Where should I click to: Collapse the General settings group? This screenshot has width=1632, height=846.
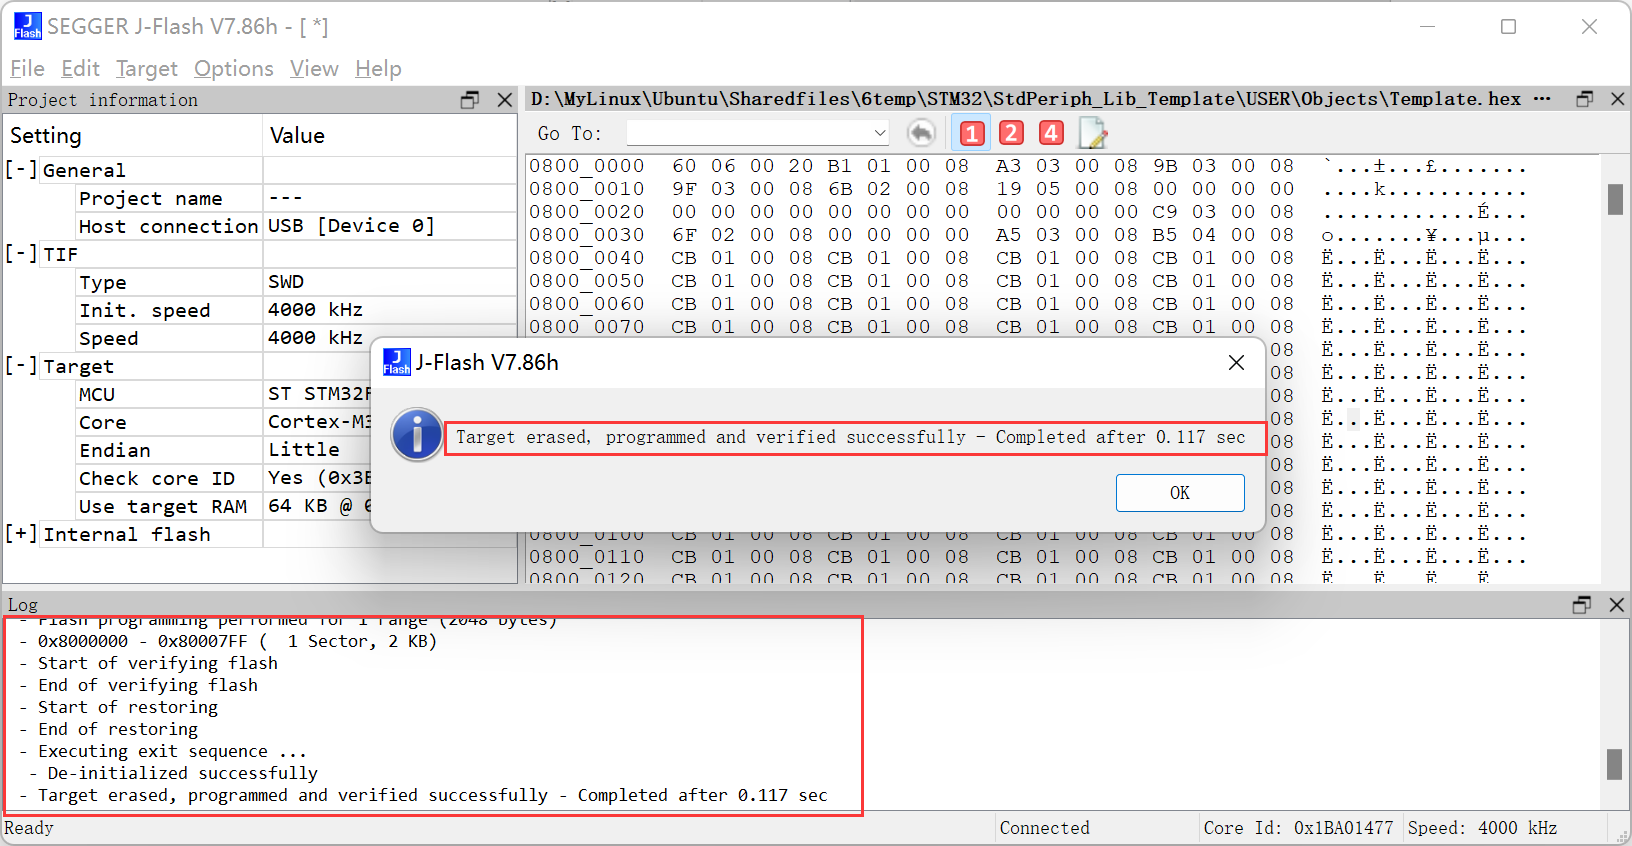point(21,170)
